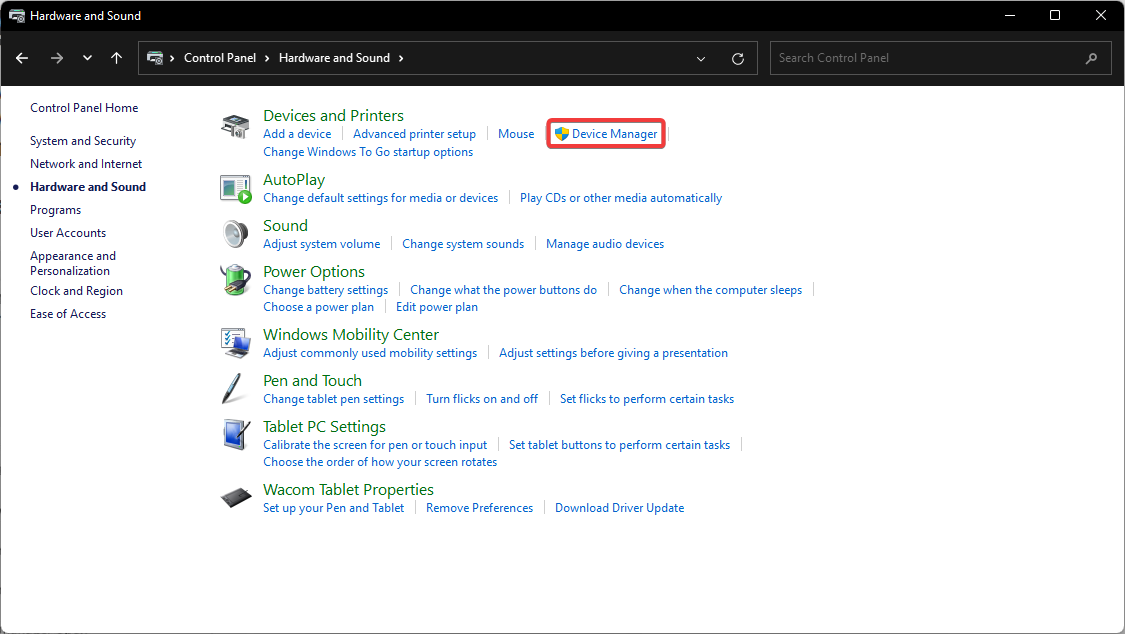
Task: Click Change system sounds
Action: 463,244
